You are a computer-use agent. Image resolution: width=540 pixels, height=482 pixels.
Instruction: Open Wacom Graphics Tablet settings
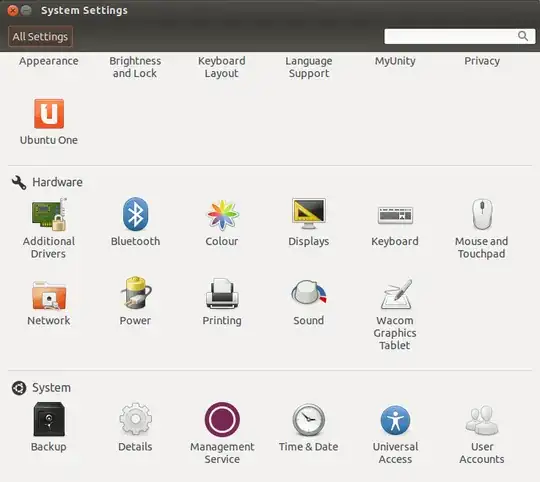click(x=396, y=294)
